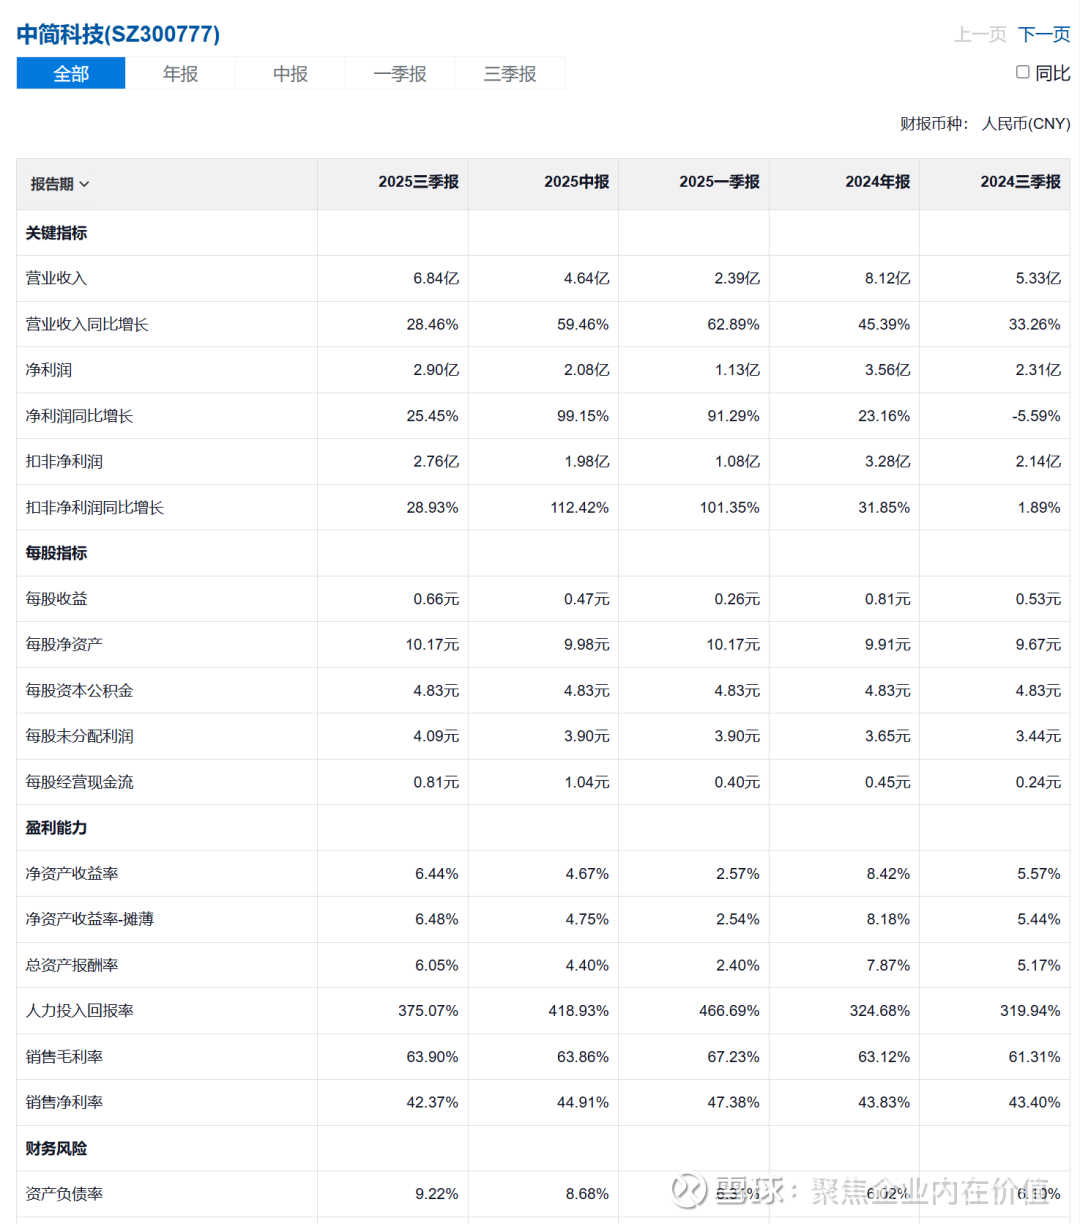Viewport: 1080px width, 1224px height.
Task: Click the 112.42% growth value
Action: 580,508
